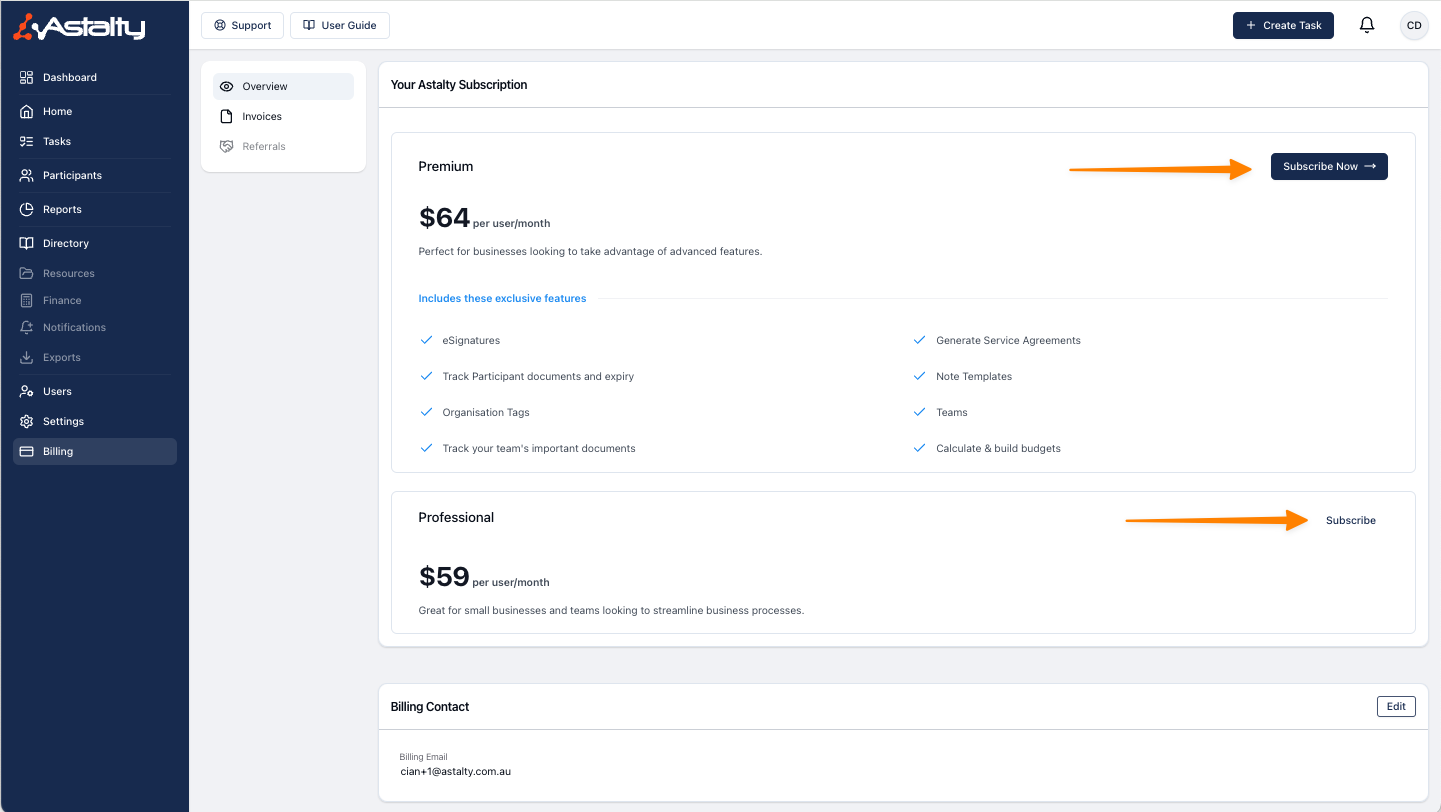Switch to the Overview tab
The image size is (1441, 812).
[x=283, y=86]
